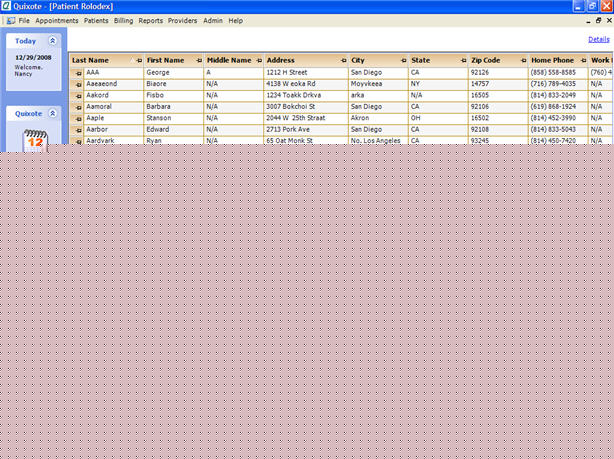Image resolution: width=614 pixels, height=459 pixels.
Task: Pin the Zip Code column header
Action: coord(523,61)
